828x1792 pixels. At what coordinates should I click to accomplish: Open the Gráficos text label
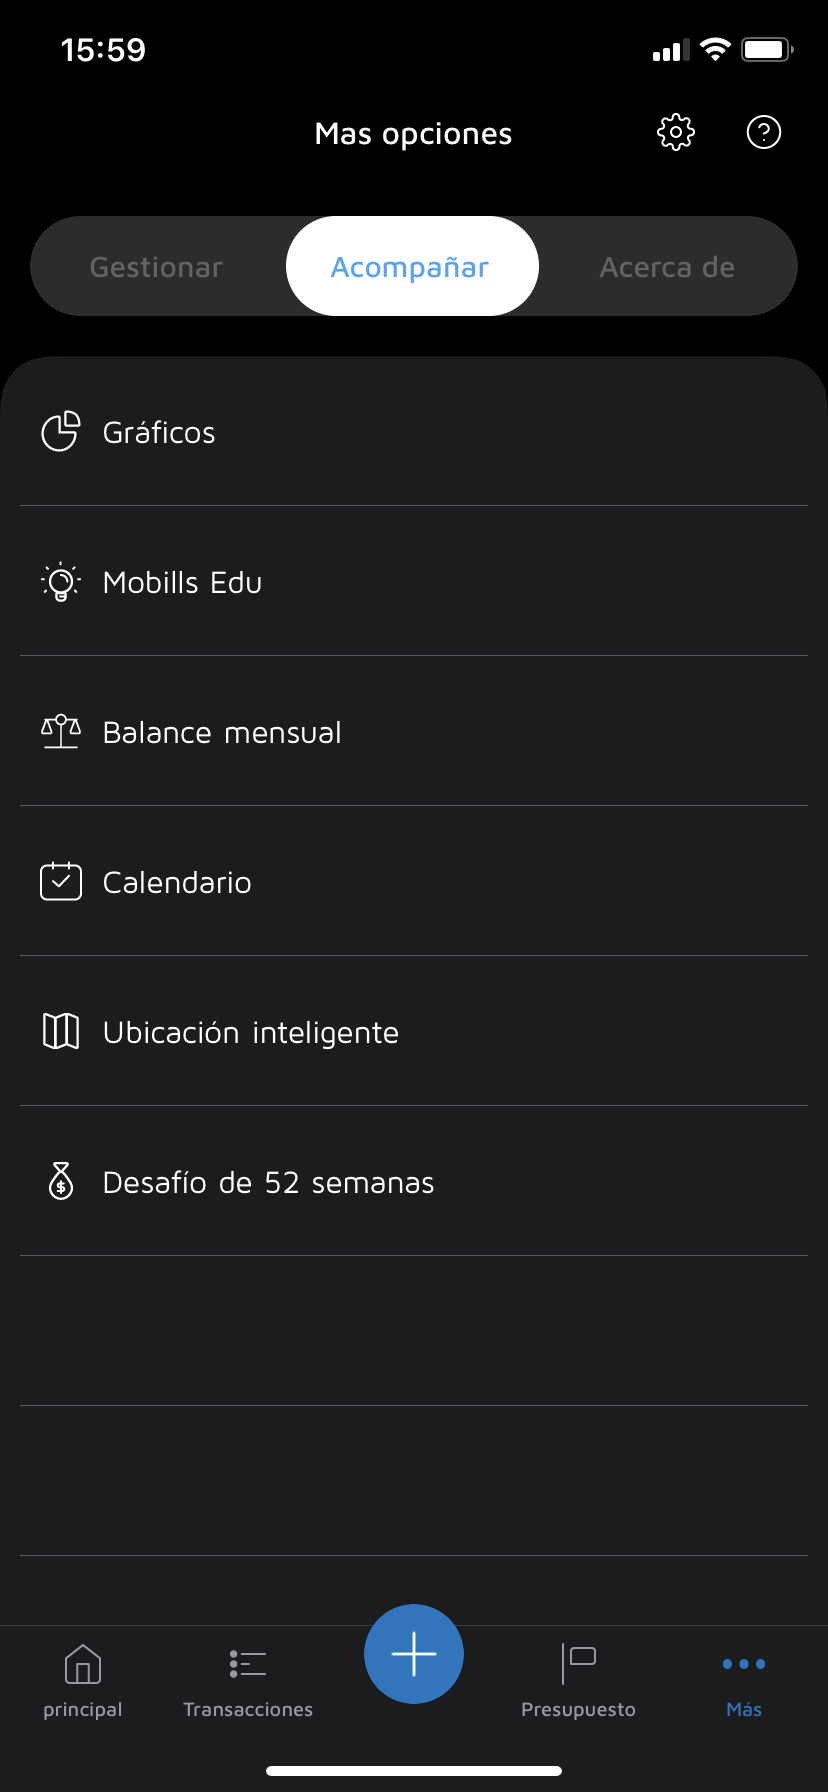(x=159, y=433)
